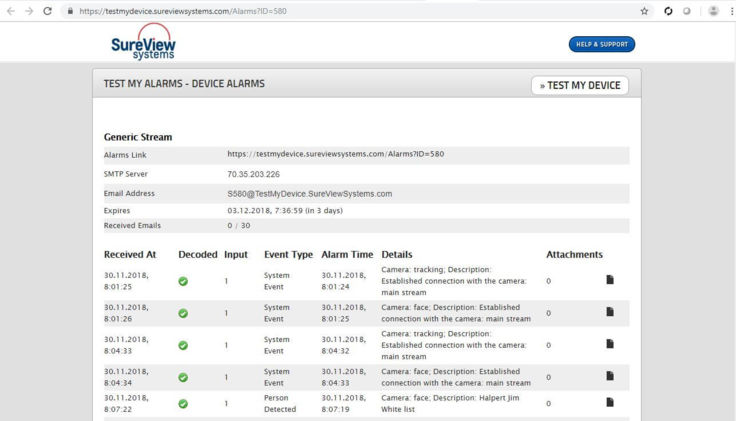736x421 pixels.
Task: Open attachment document icon for 8:01:26 alarm
Action: [x=610, y=313]
